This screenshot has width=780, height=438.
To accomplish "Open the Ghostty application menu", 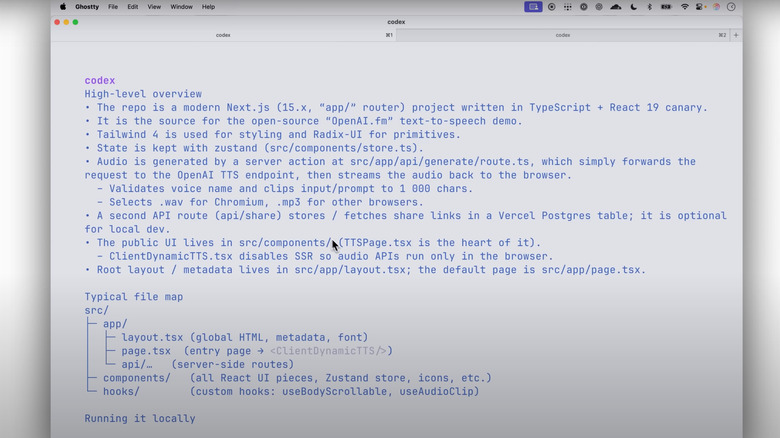I will (87, 7).
